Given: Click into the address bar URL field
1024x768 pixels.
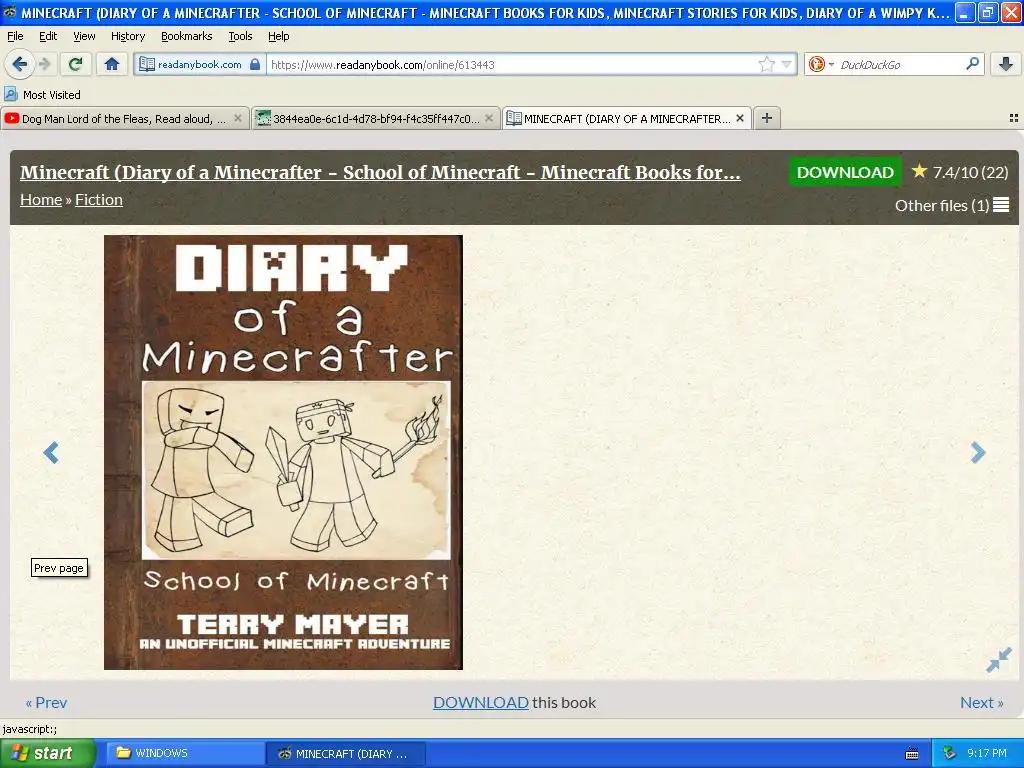Looking at the screenshot, I should pyautogui.click(x=511, y=65).
